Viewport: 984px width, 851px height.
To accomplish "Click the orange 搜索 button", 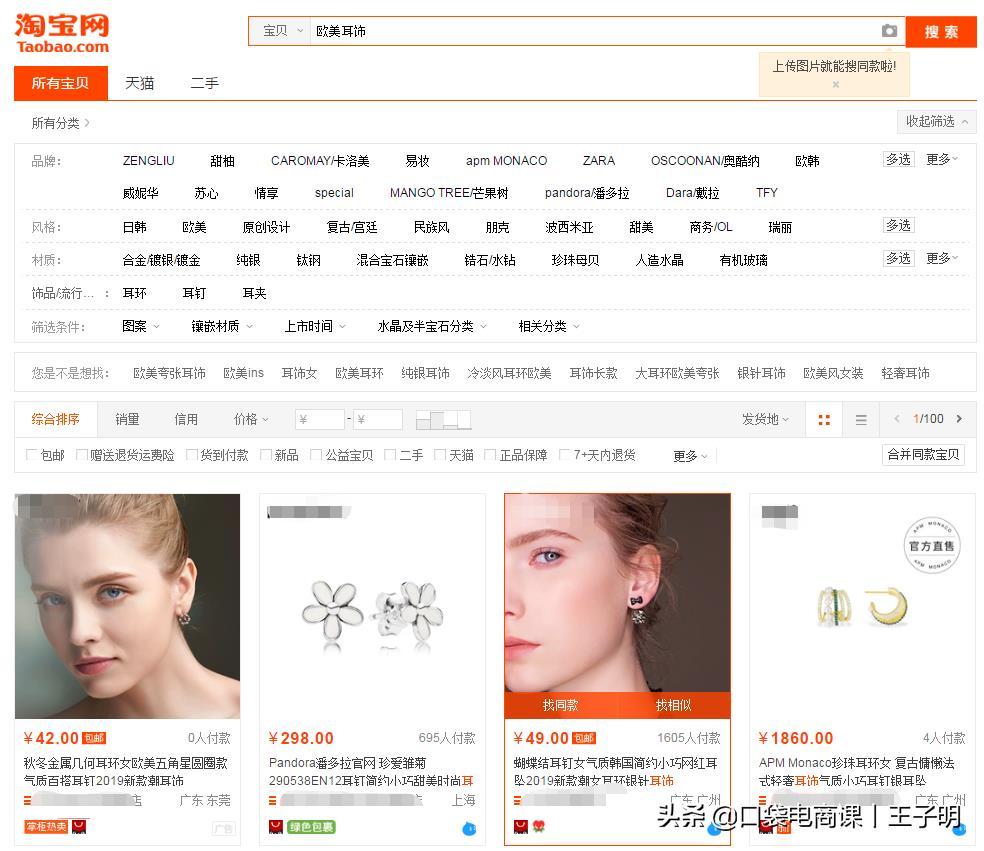I will (941, 31).
